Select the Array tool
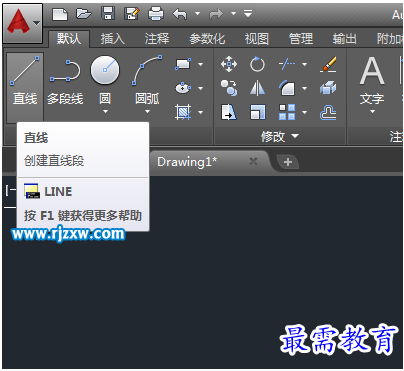The image size is (404, 371). coord(287,112)
